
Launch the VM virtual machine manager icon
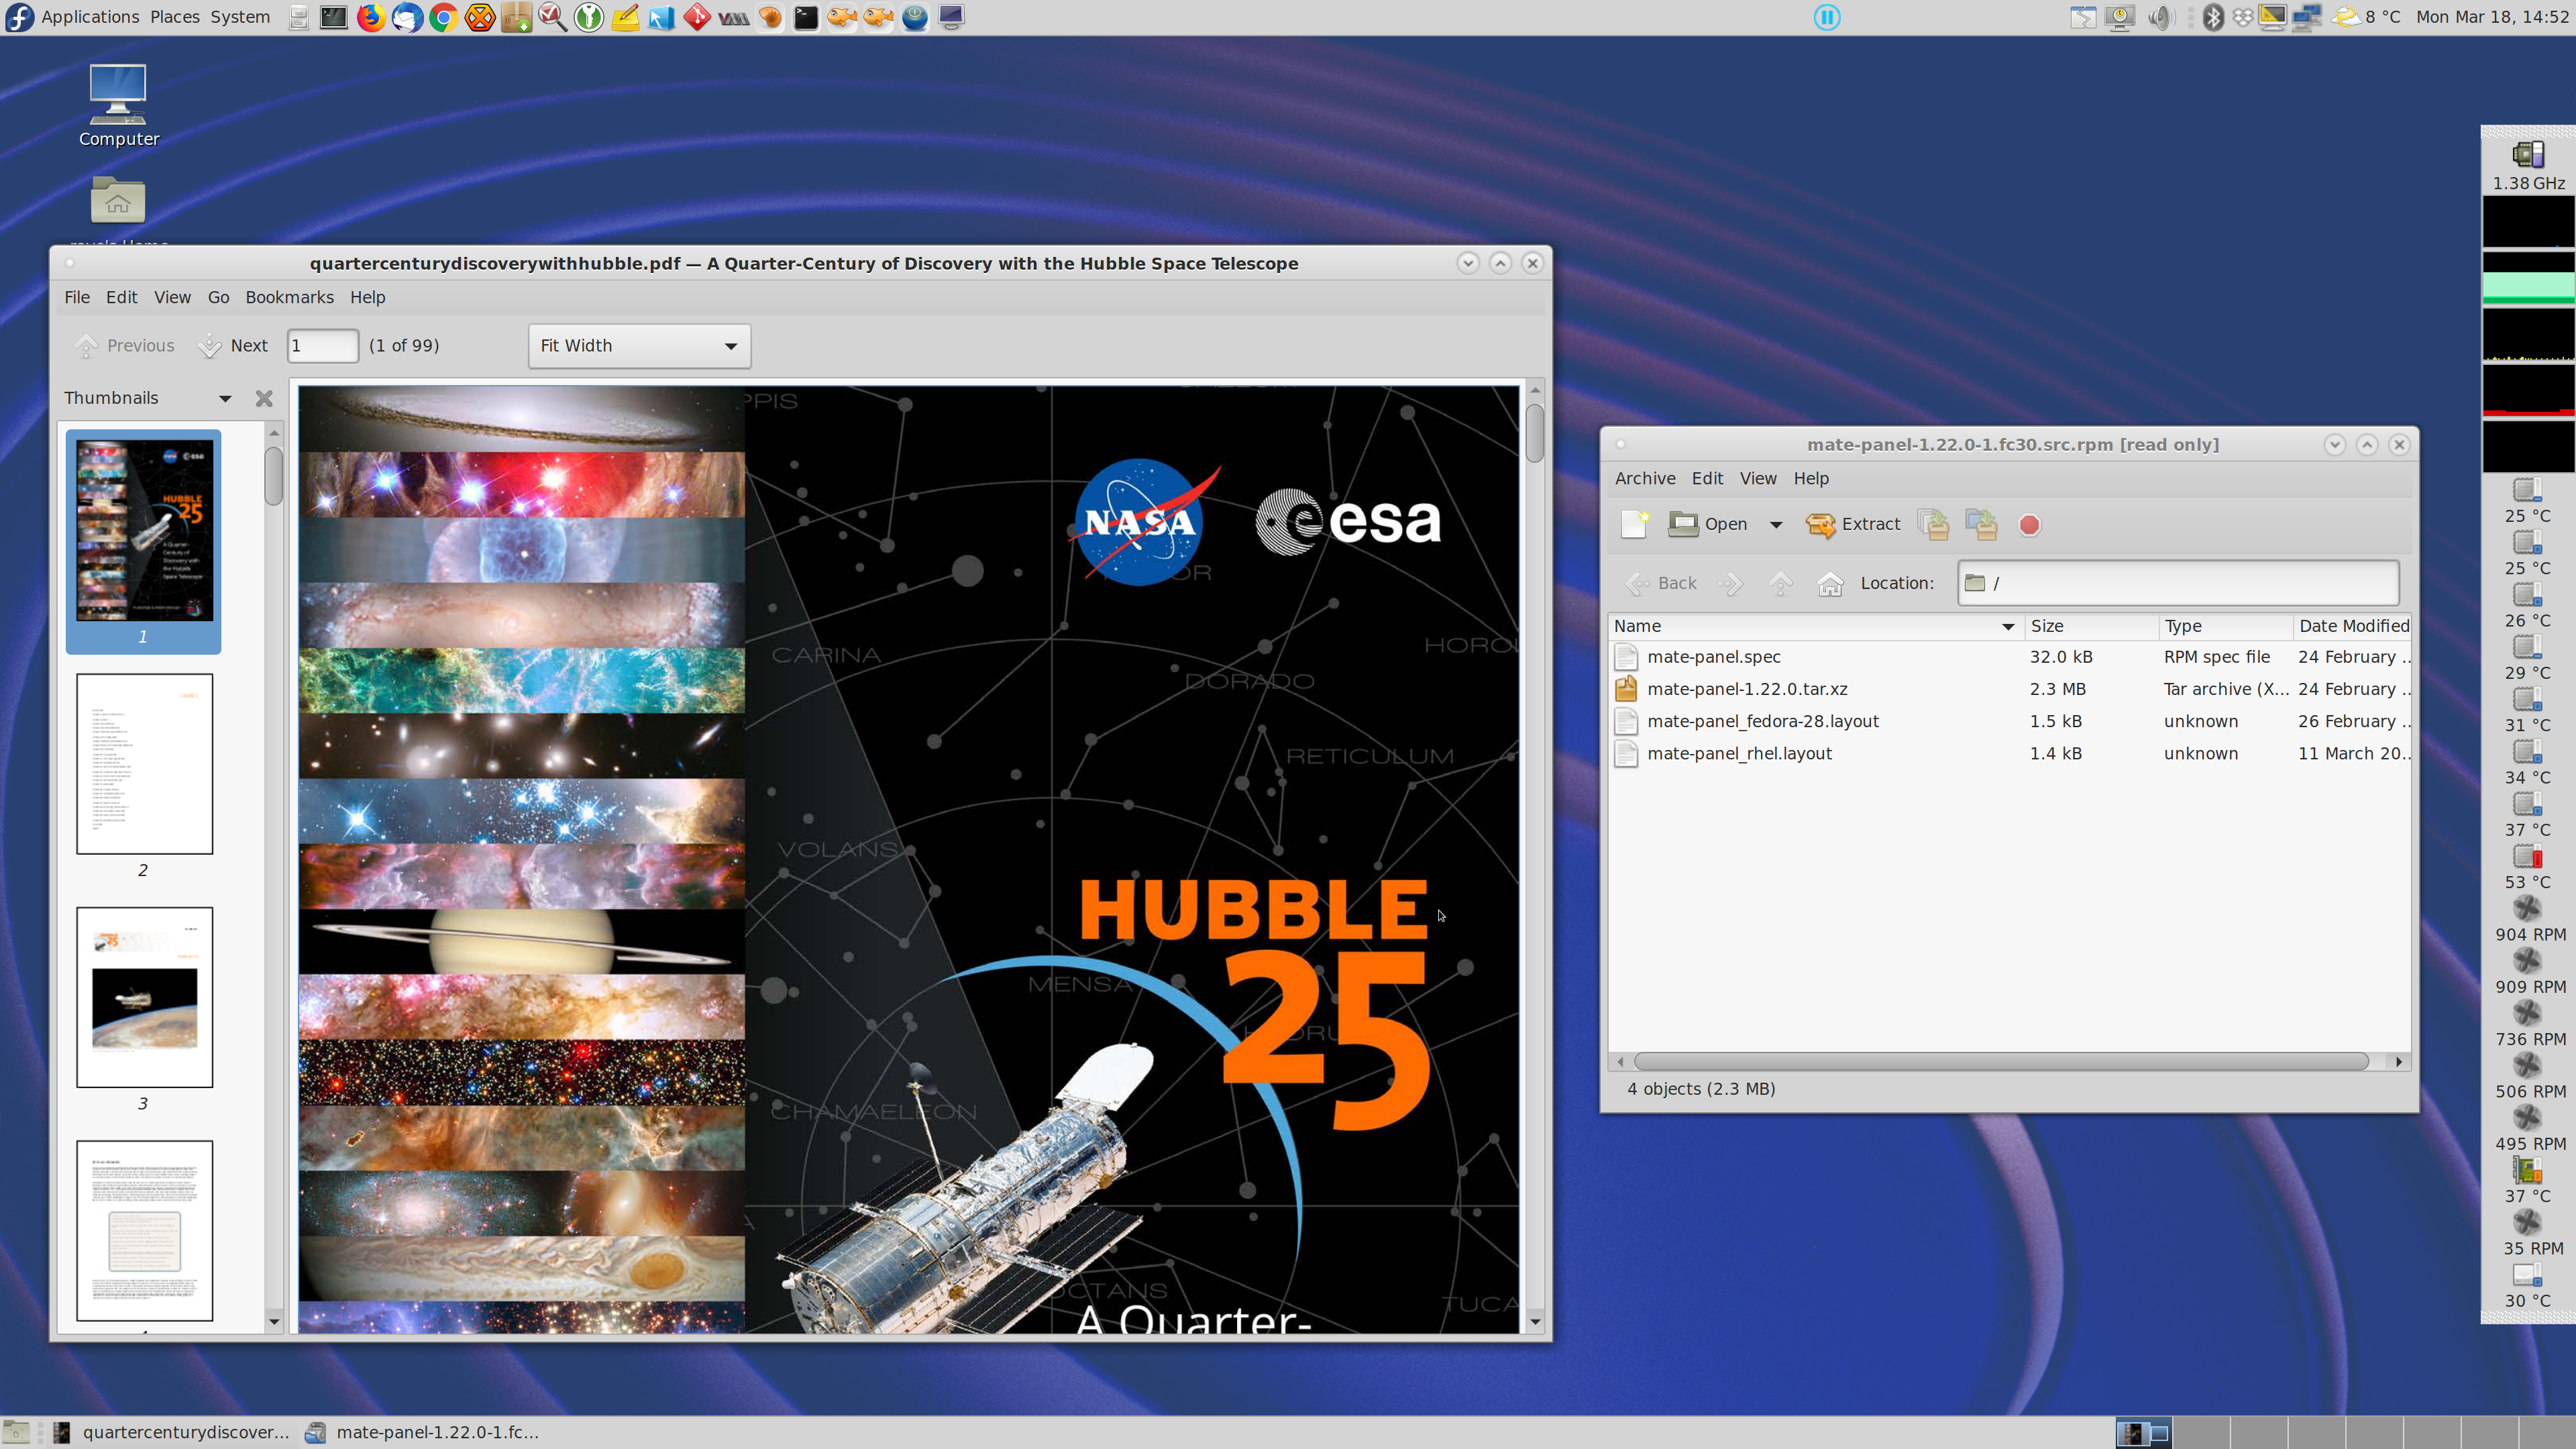click(x=733, y=17)
